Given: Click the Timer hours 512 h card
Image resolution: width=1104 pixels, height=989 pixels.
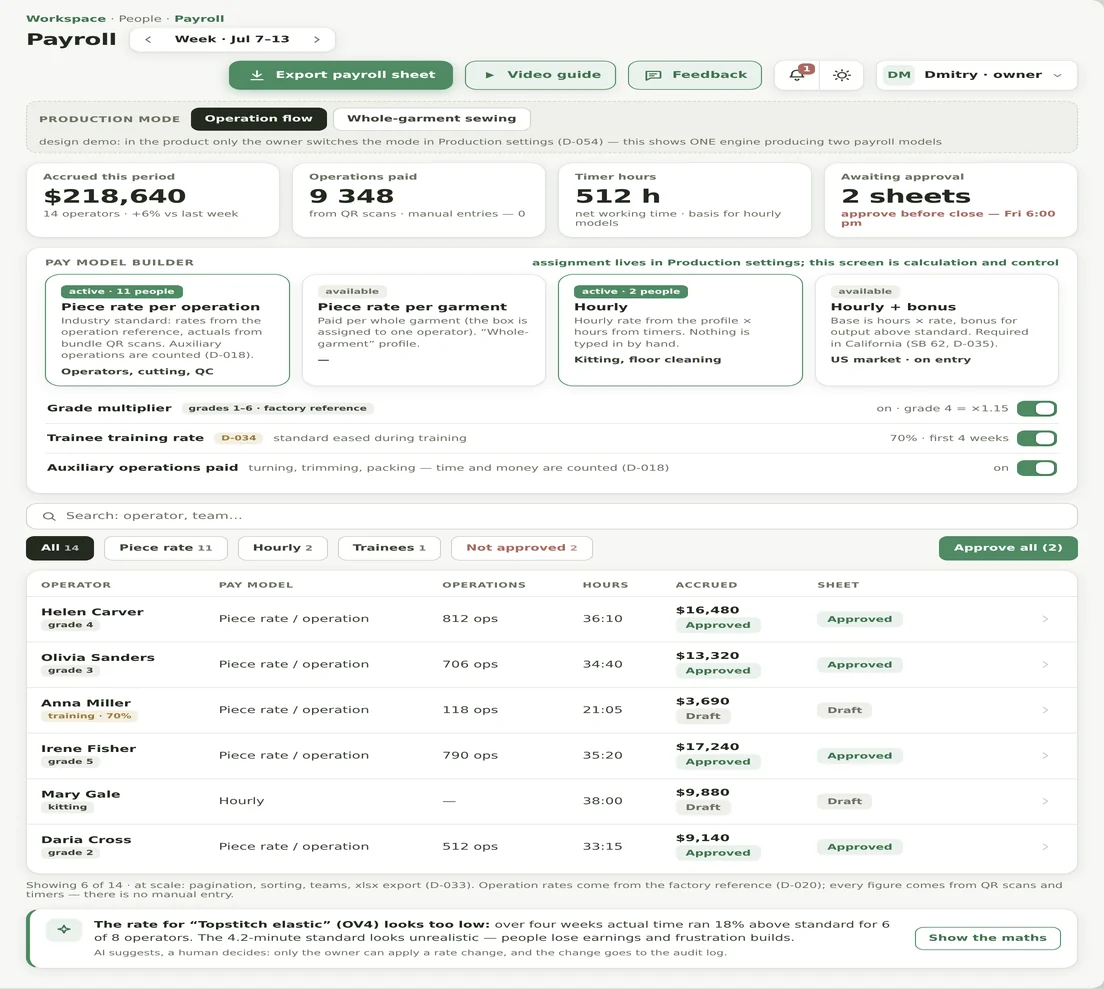Looking at the screenshot, I should (x=684, y=200).
